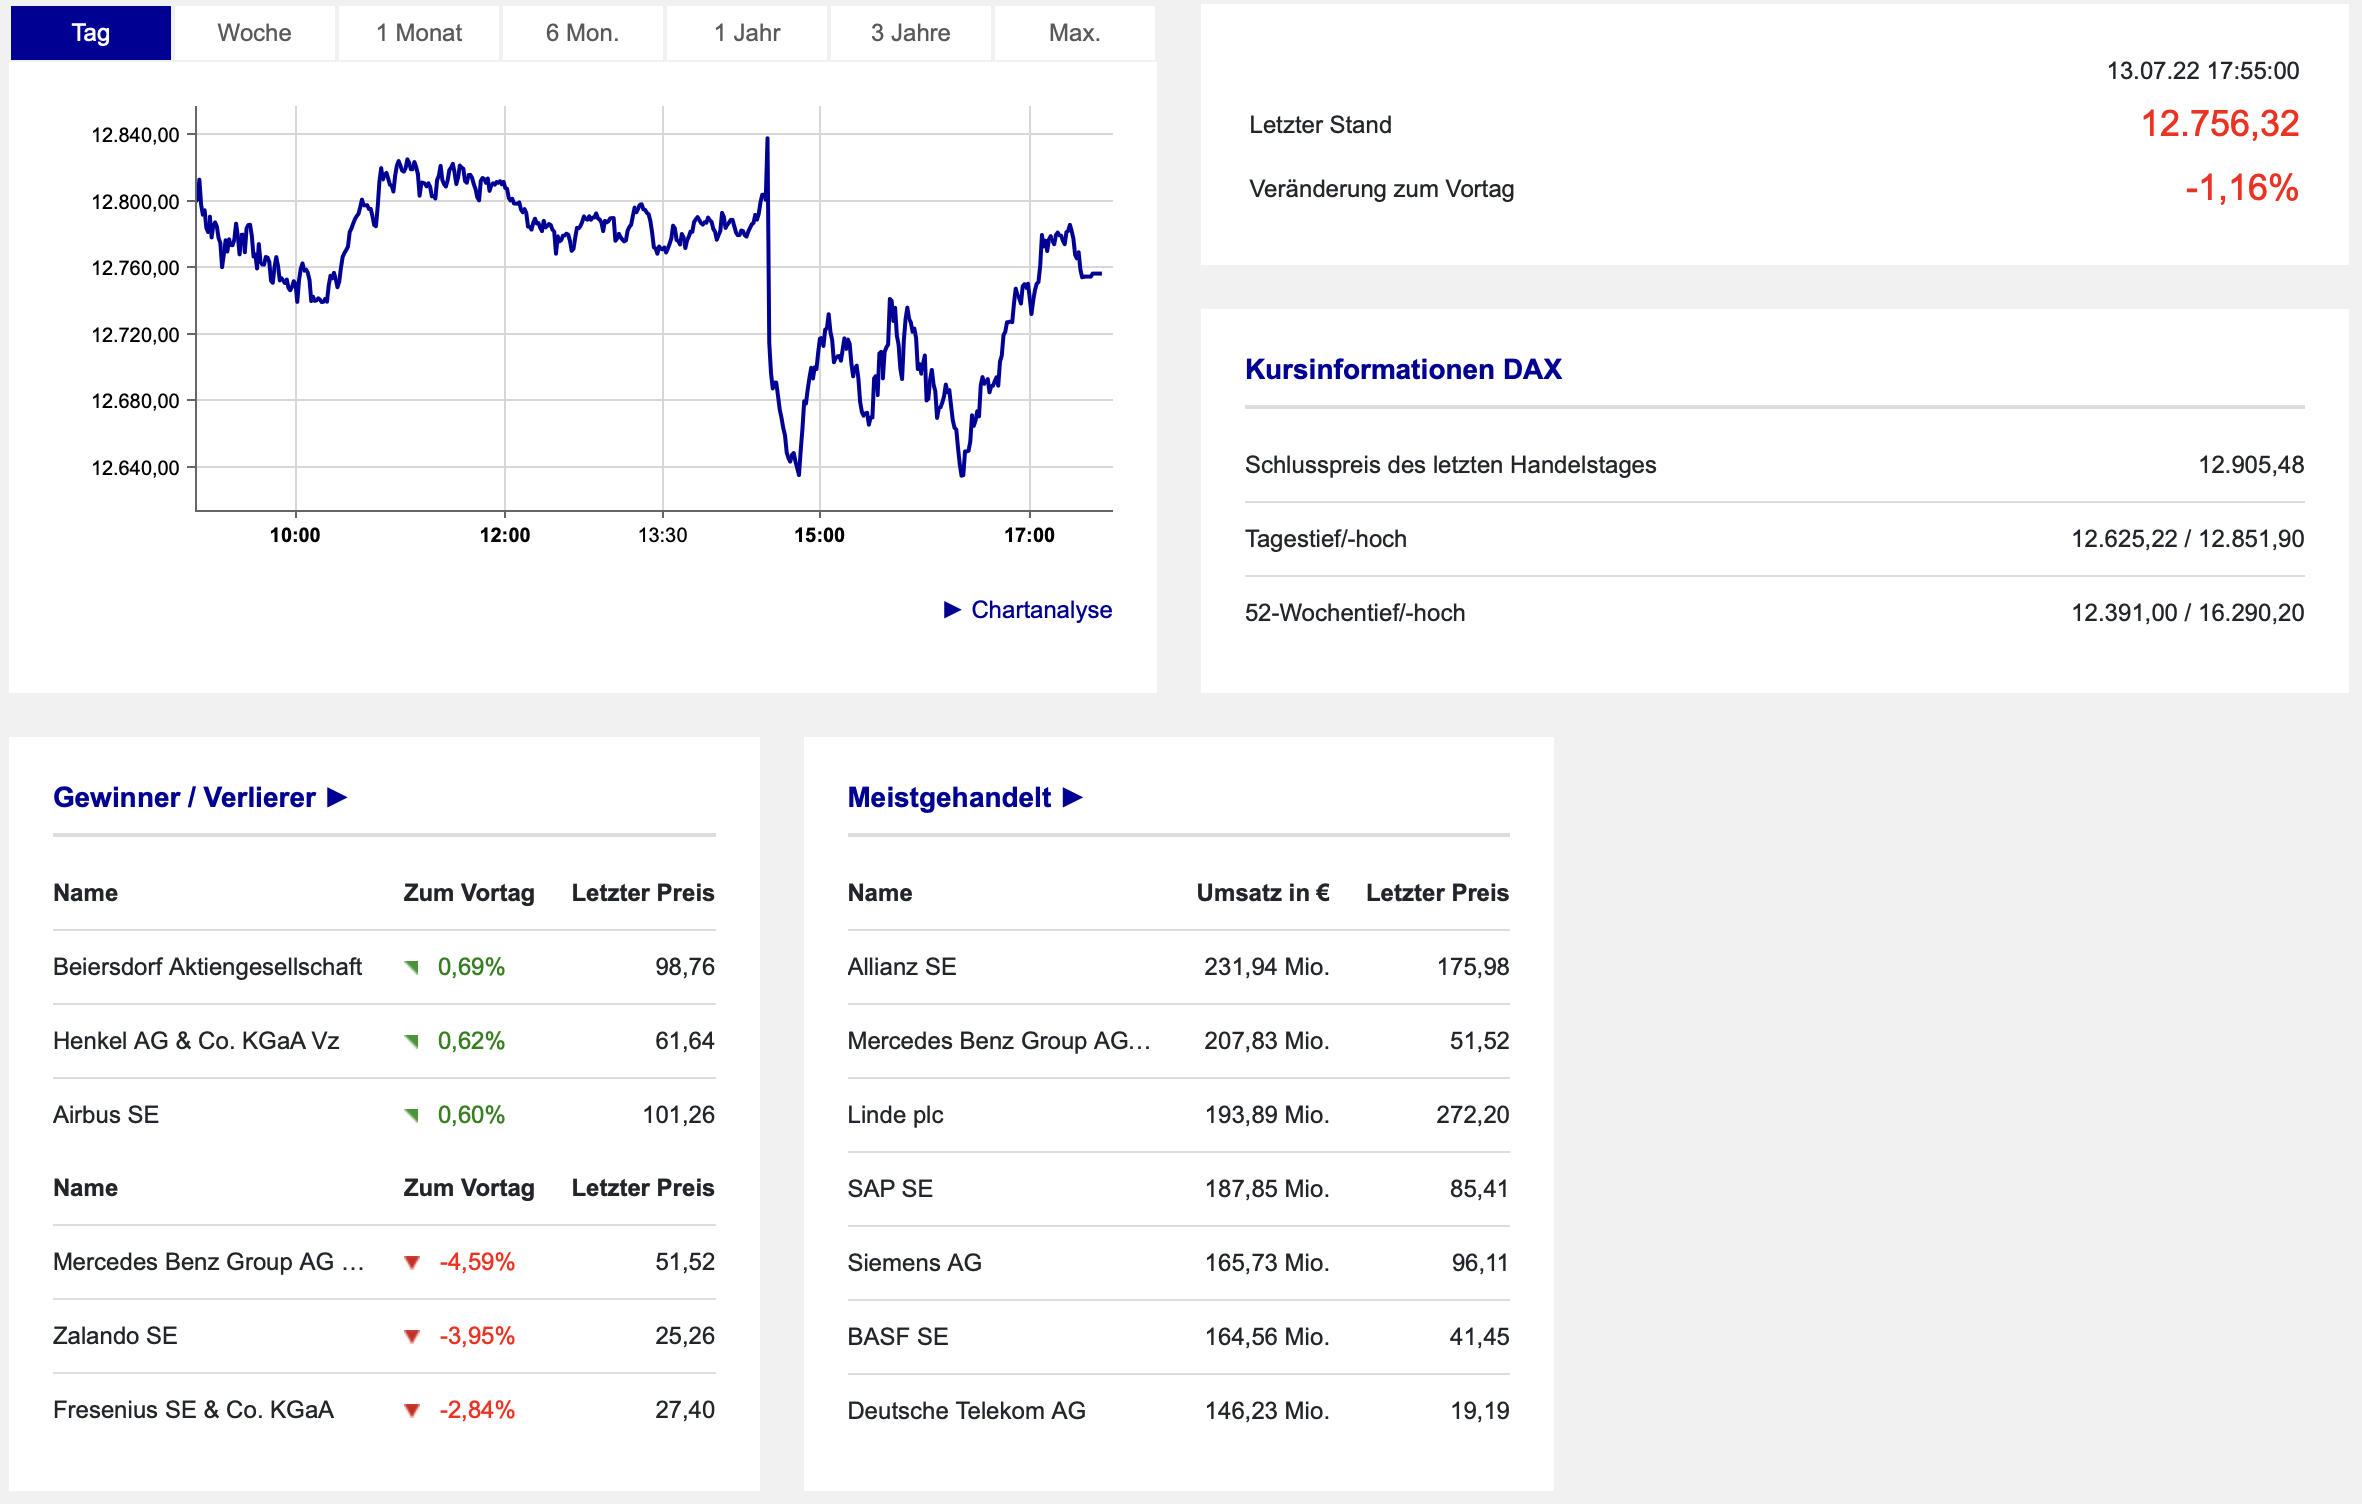Click the active Tag tab
Viewport: 2362px width, 1504px height.
tap(90, 33)
